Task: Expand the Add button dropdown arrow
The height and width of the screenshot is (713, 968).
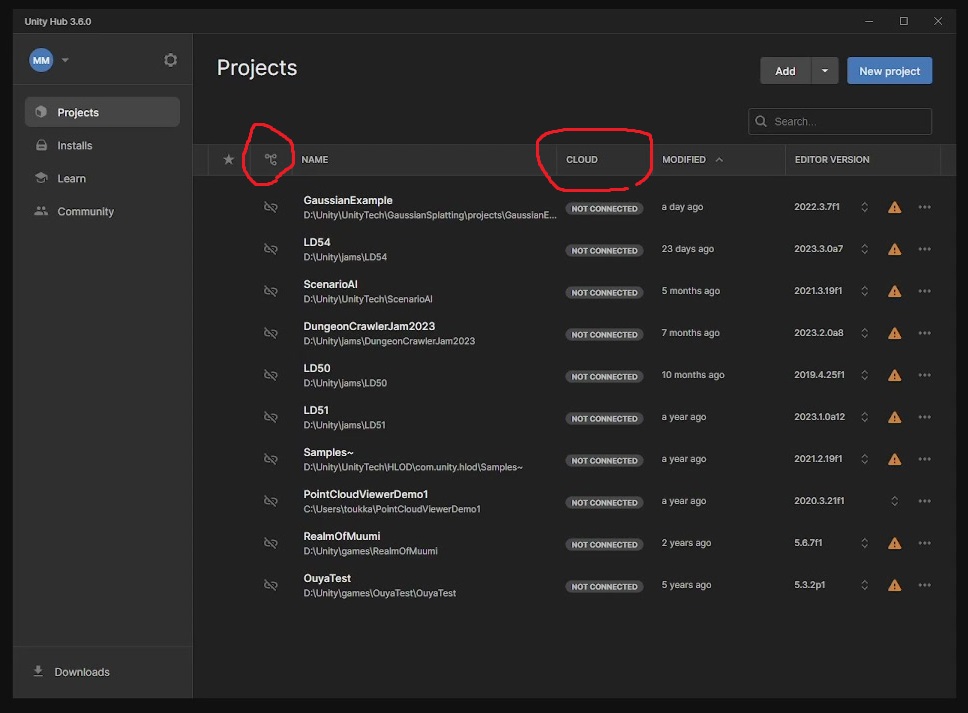Action: (825, 71)
